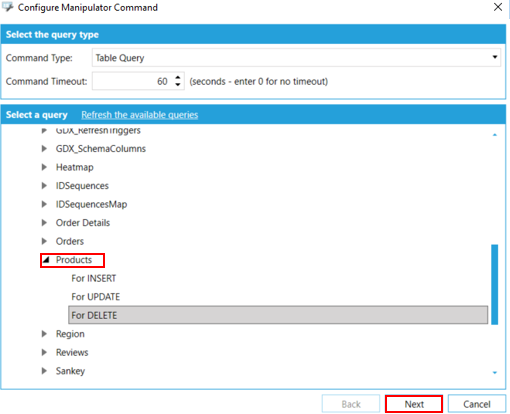This screenshot has width=510, height=414.
Task: Click Refresh the available queries link
Action: (140, 115)
